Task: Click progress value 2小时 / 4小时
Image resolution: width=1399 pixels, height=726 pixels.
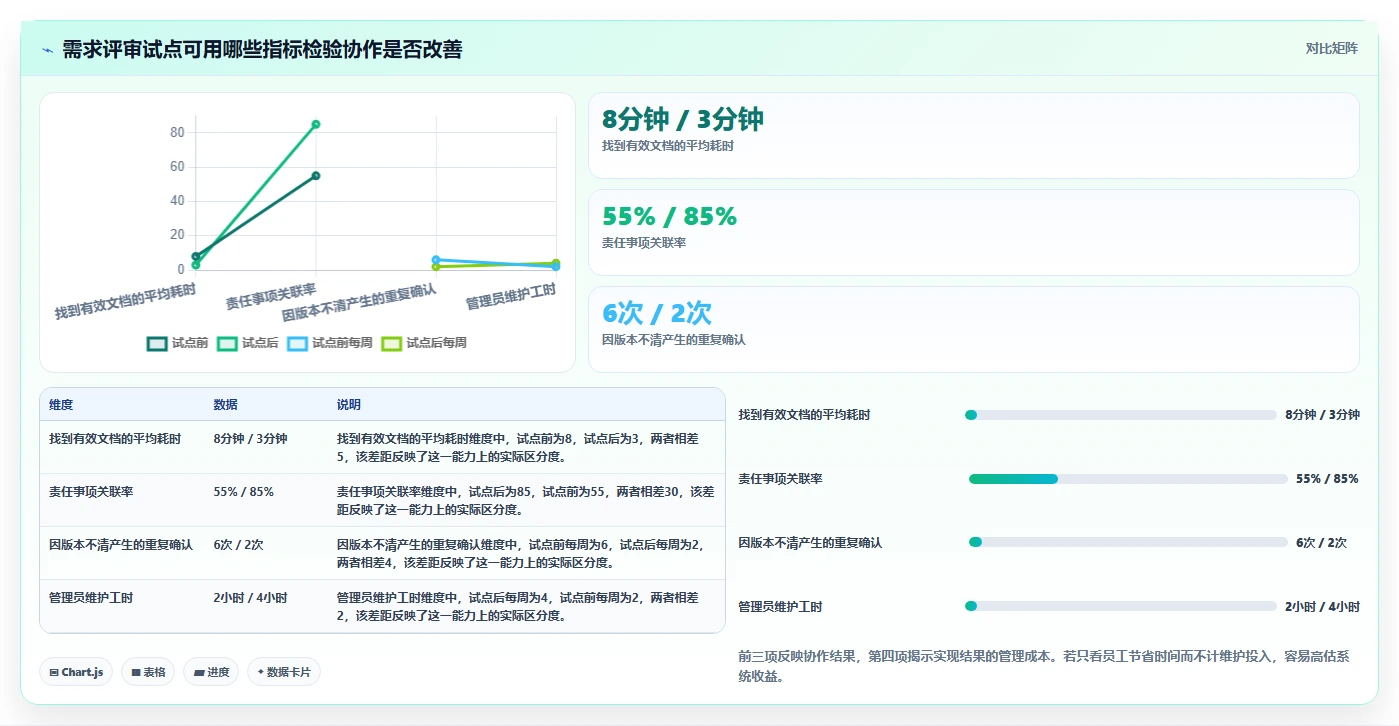Action: [1322, 607]
